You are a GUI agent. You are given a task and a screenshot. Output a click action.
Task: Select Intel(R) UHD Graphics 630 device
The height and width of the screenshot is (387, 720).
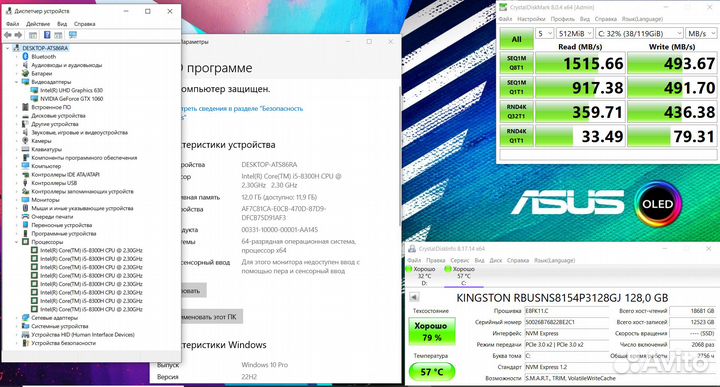pos(71,90)
